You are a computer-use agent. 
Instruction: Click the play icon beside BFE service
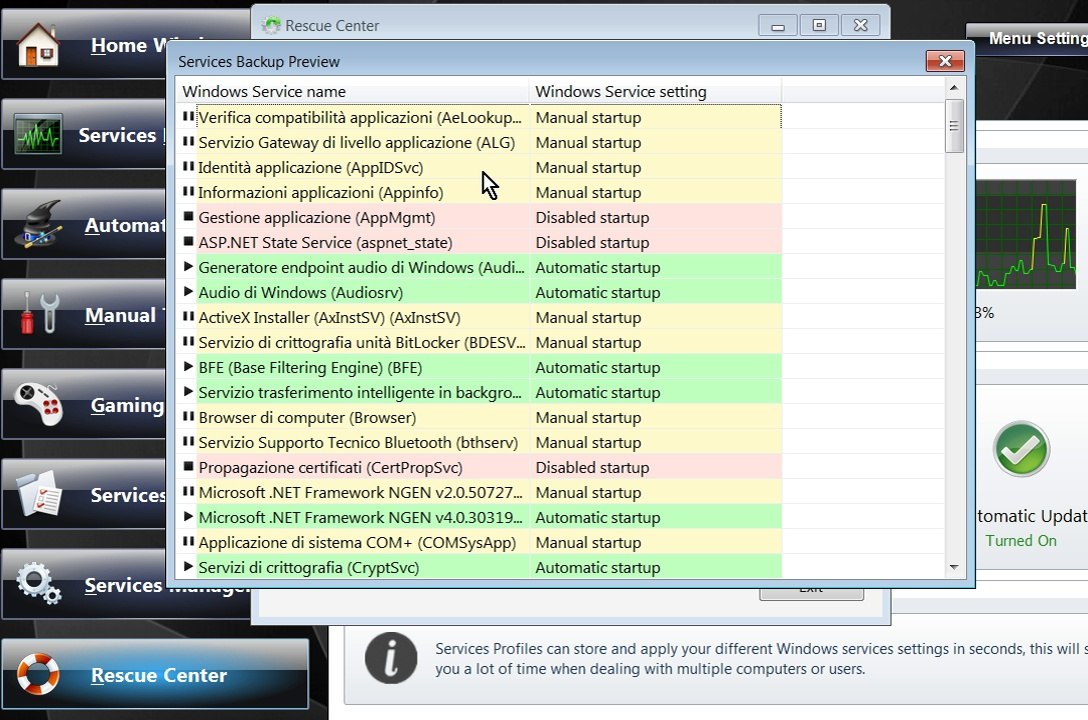(188, 366)
